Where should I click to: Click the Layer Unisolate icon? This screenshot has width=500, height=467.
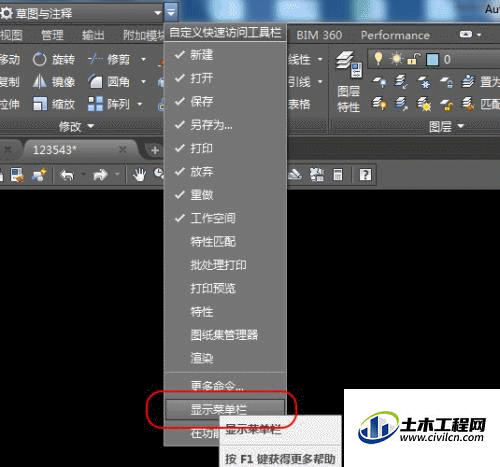pyautogui.click(x=401, y=104)
